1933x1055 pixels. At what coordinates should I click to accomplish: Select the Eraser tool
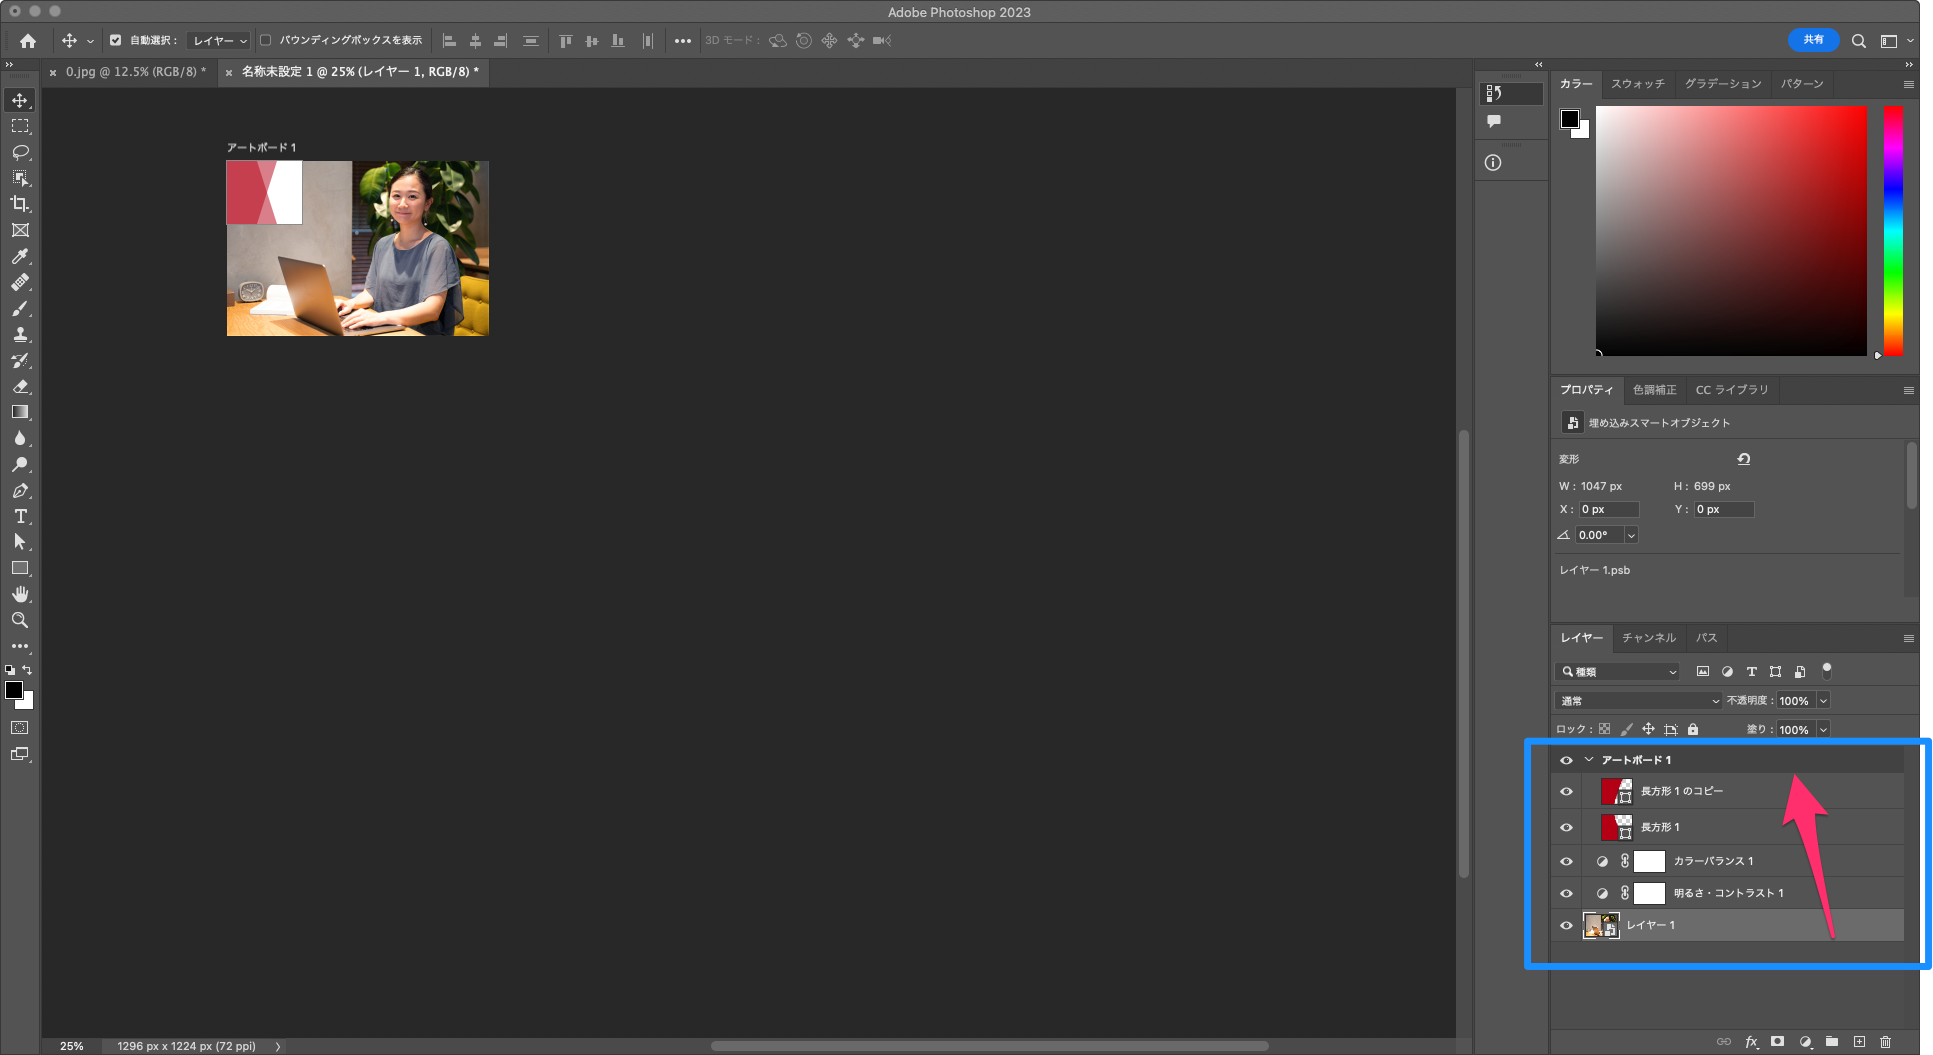pos(20,386)
